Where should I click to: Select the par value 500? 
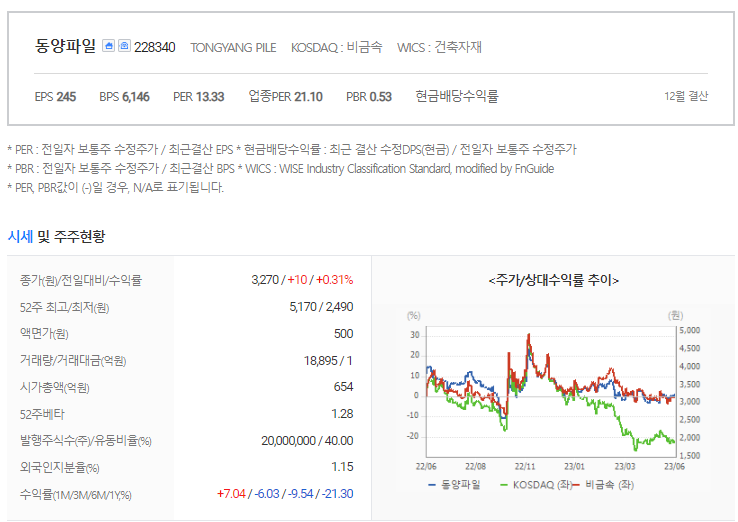point(344,334)
